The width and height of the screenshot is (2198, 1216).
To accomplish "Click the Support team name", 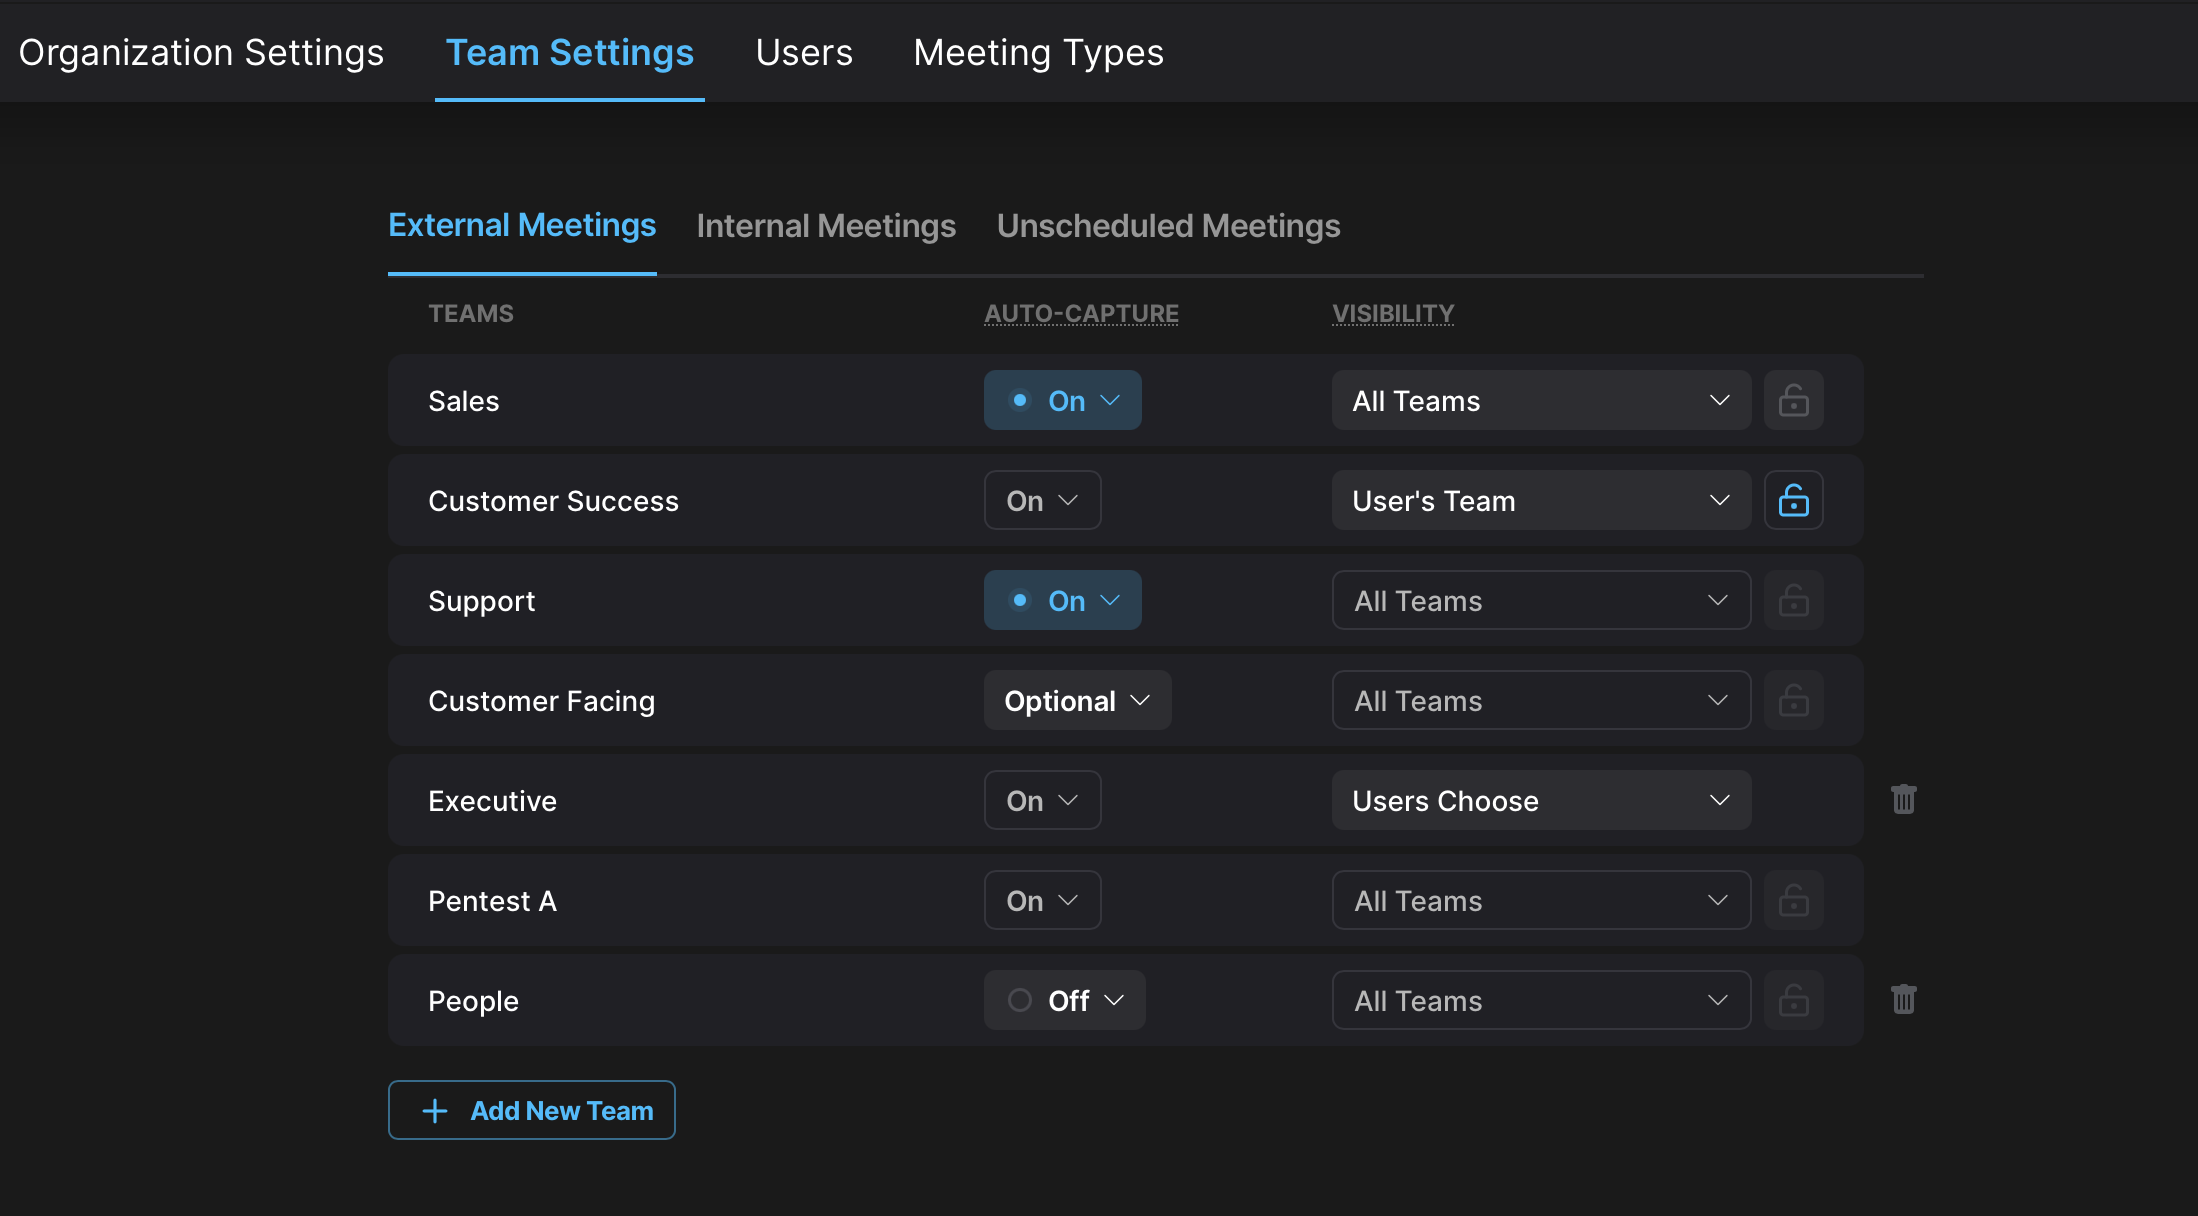I will [481, 601].
